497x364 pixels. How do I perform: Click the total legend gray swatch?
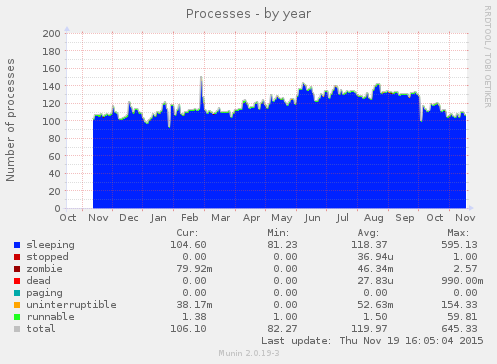(x=17, y=329)
